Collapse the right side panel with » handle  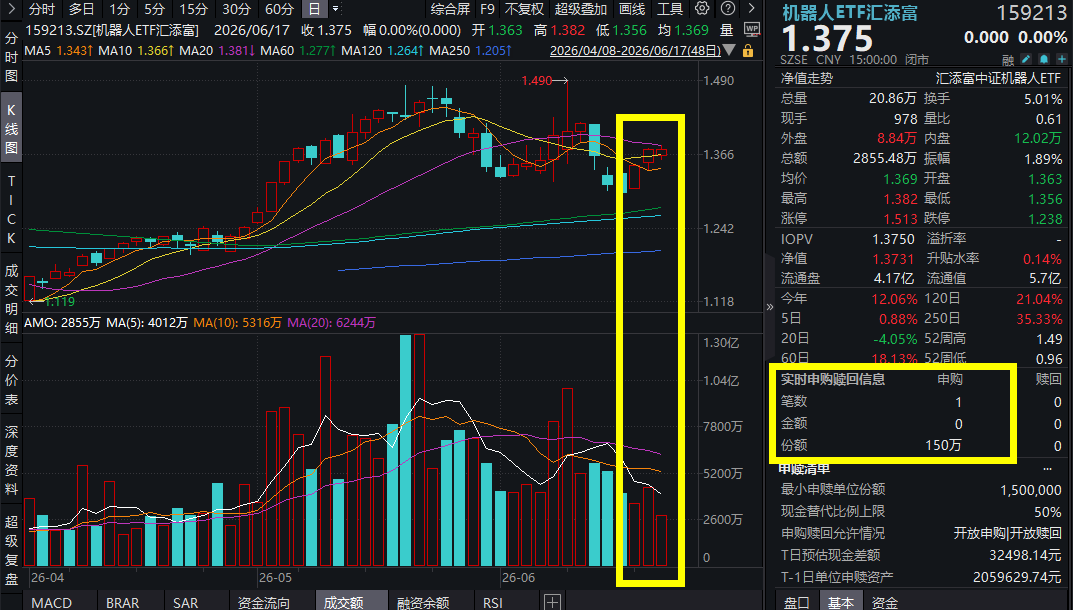click(x=769, y=307)
